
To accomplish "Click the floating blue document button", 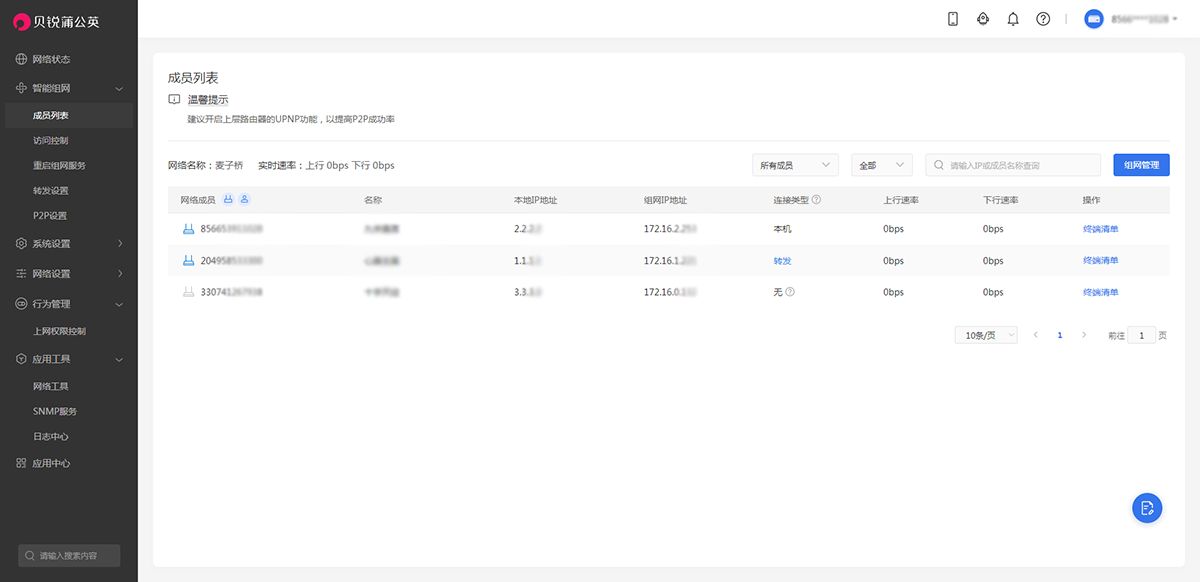I will (1147, 507).
